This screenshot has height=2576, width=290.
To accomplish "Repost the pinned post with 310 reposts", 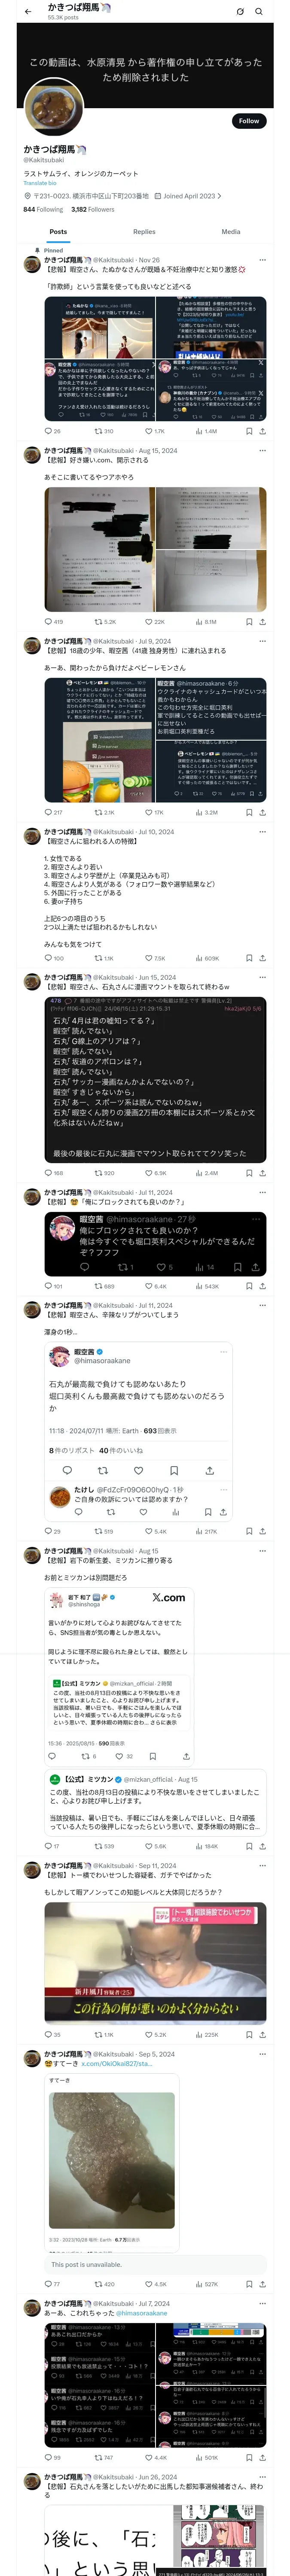I will tap(100, 431).
